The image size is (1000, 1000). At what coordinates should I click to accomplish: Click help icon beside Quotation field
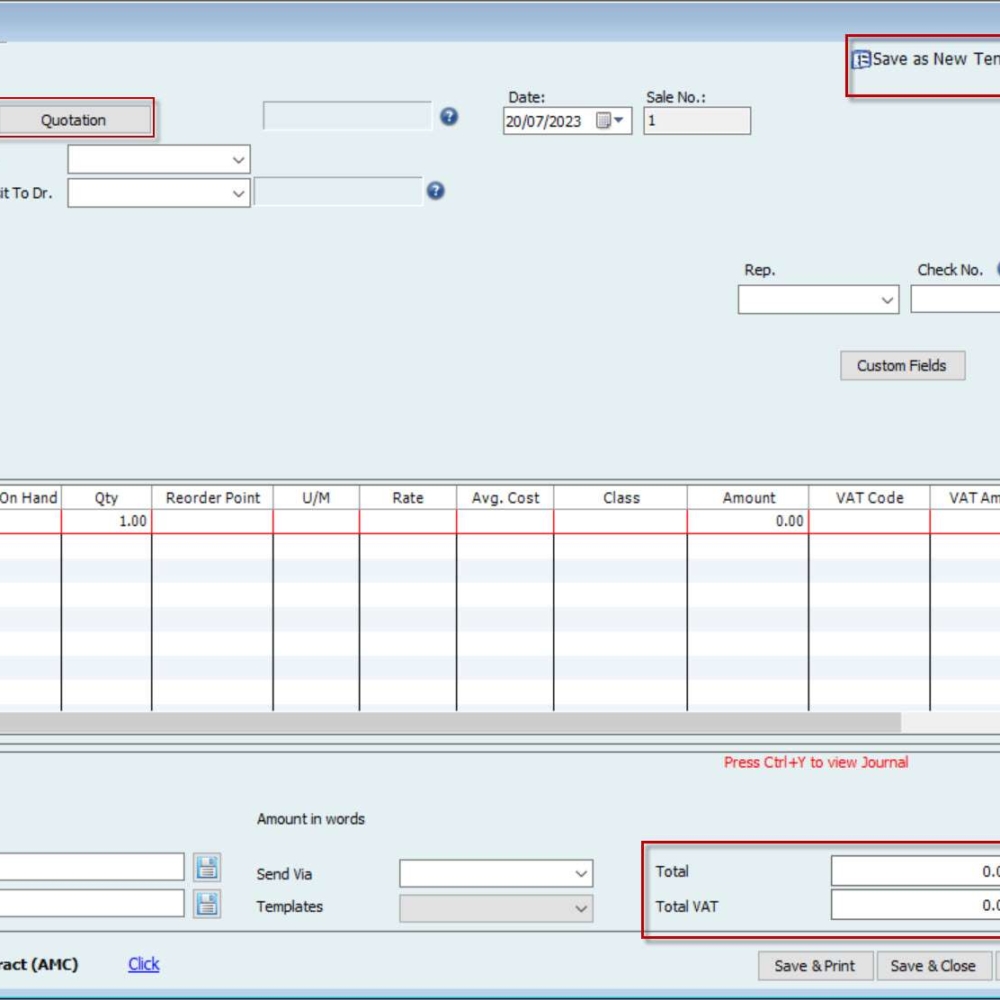coord(449,117)
